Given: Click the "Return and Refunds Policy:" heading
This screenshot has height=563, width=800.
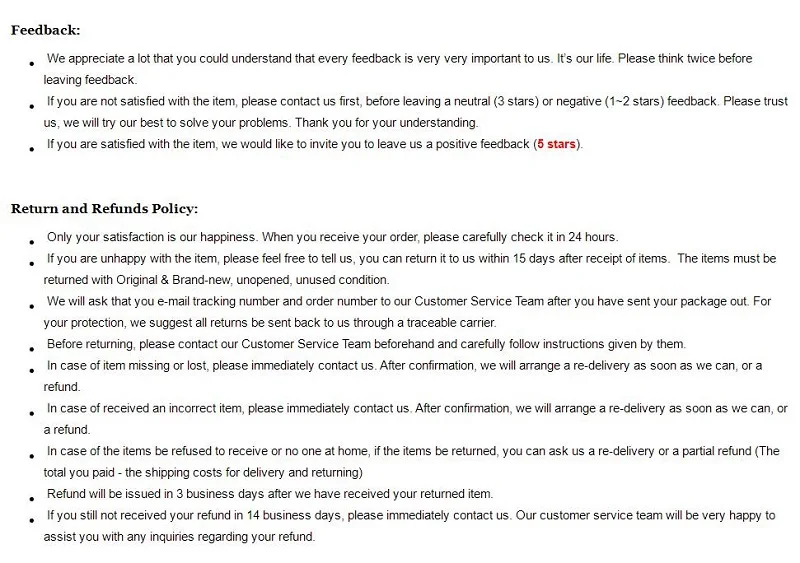Looking at the screenshot, I should (x=104, y=208).
